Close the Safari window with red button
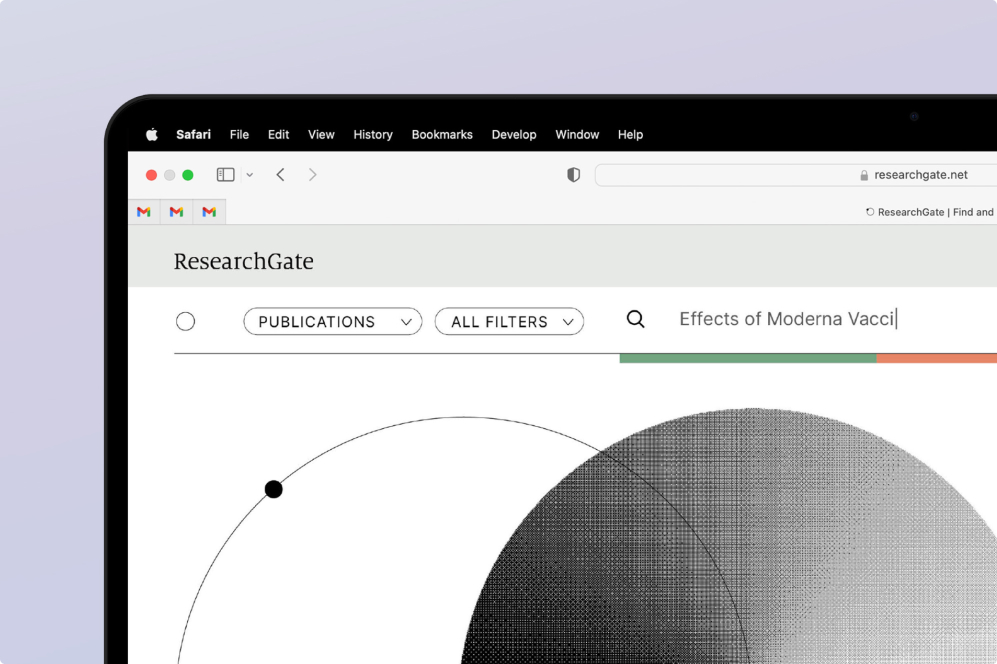997x664 pixels. point(151,175)
